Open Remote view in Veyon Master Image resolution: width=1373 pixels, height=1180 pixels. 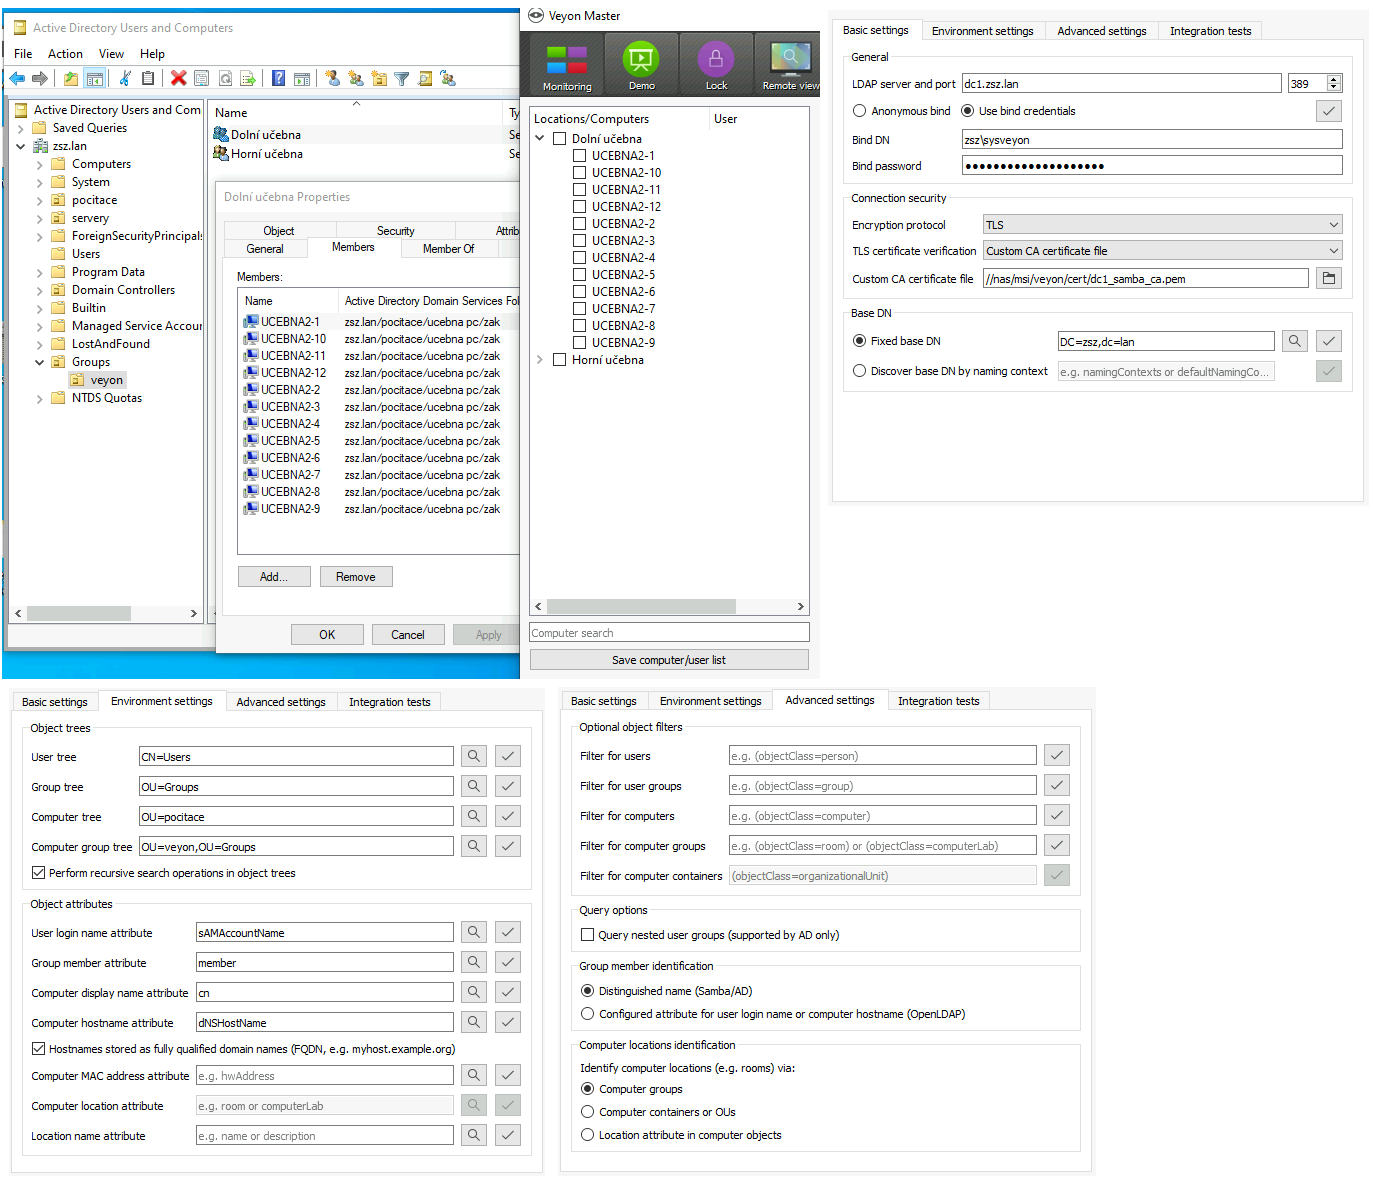[789, 64]
